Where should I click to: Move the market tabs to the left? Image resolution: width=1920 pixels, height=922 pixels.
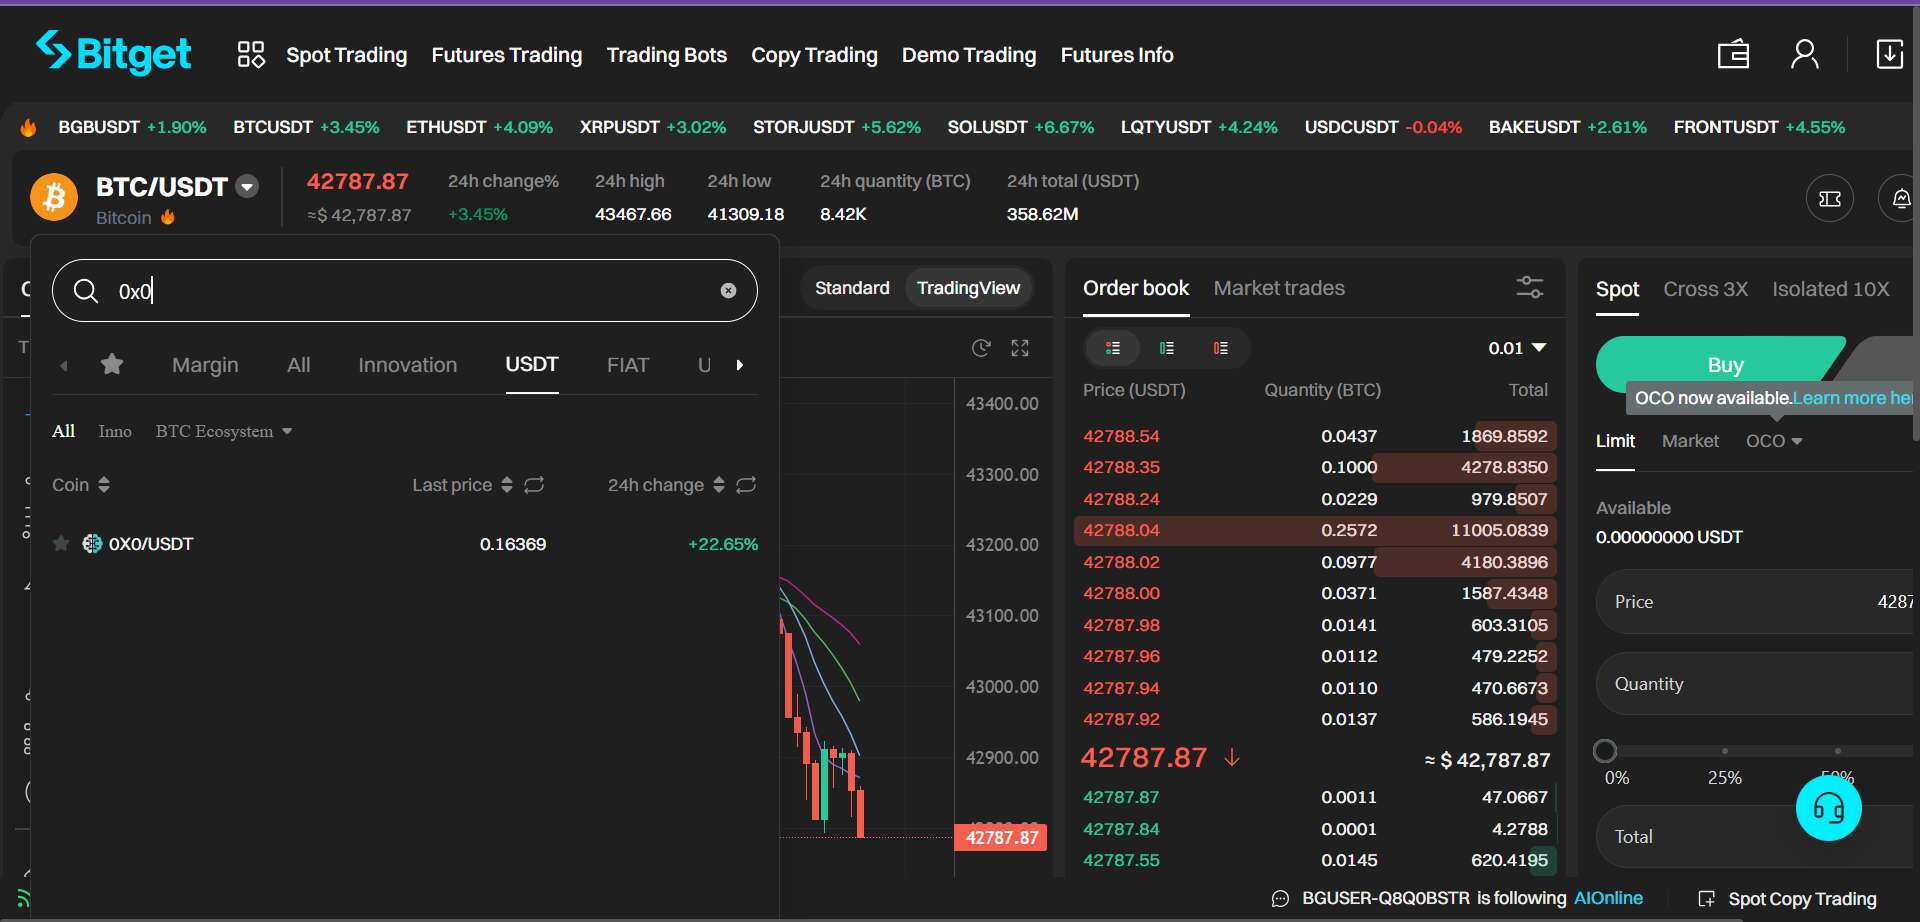pyautogui.click(x=64, y=365)
